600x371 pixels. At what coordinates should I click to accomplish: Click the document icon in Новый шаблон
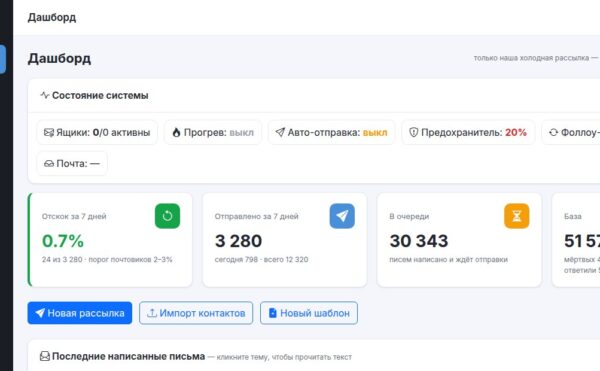click(272, 313)
